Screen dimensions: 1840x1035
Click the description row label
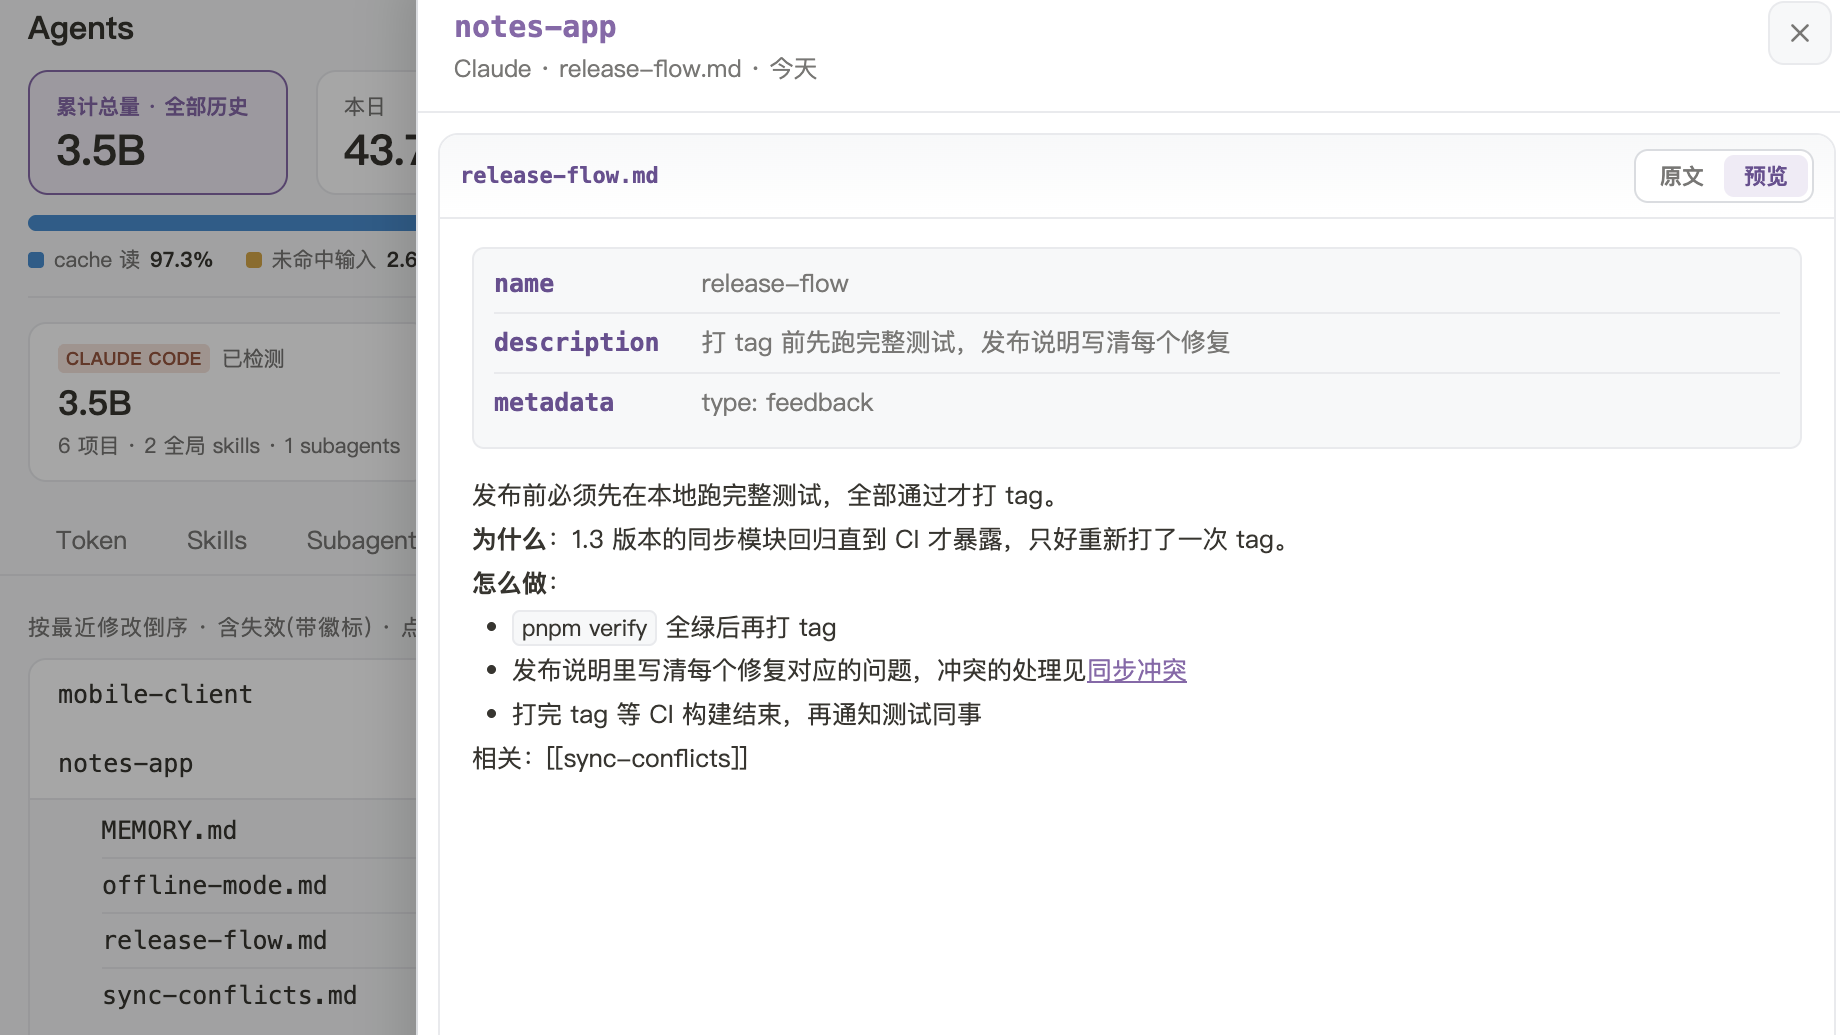click(x=576, y=343)
